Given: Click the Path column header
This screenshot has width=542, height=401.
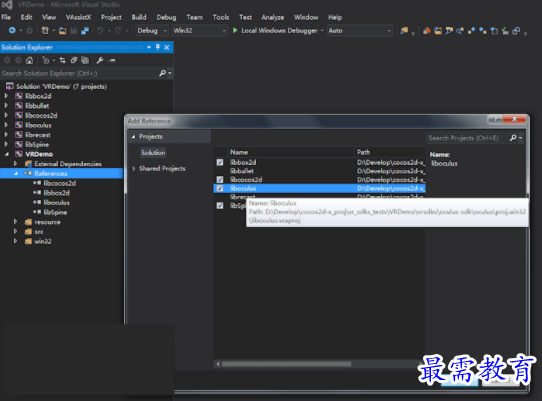Looking at the screenshot, I should [x=390, y=152].
